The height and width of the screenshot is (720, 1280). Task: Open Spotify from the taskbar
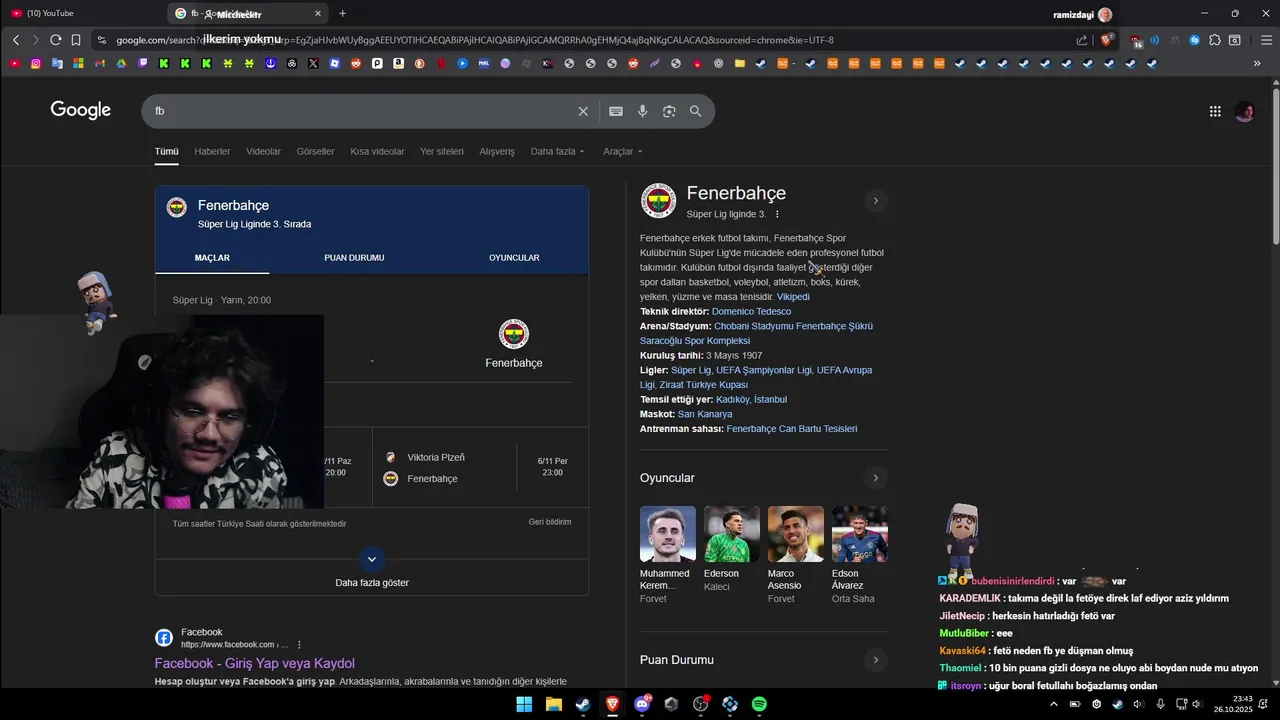(759, 704)
